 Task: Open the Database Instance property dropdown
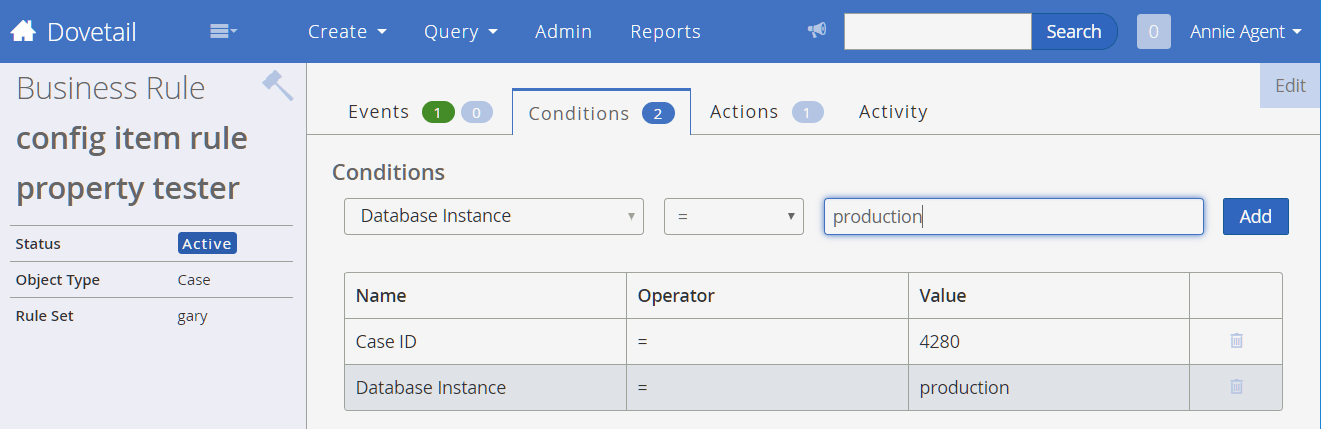pyautogui.click(x=494, y=216)
